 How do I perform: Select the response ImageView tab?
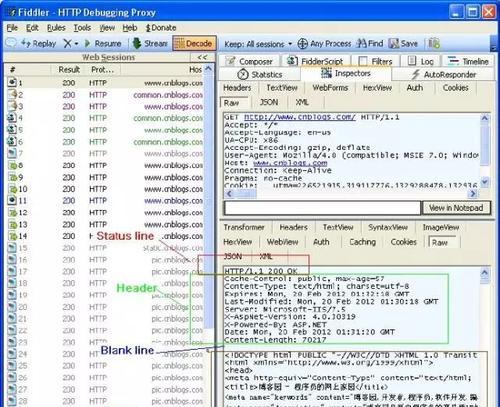(x=441, y=227)
